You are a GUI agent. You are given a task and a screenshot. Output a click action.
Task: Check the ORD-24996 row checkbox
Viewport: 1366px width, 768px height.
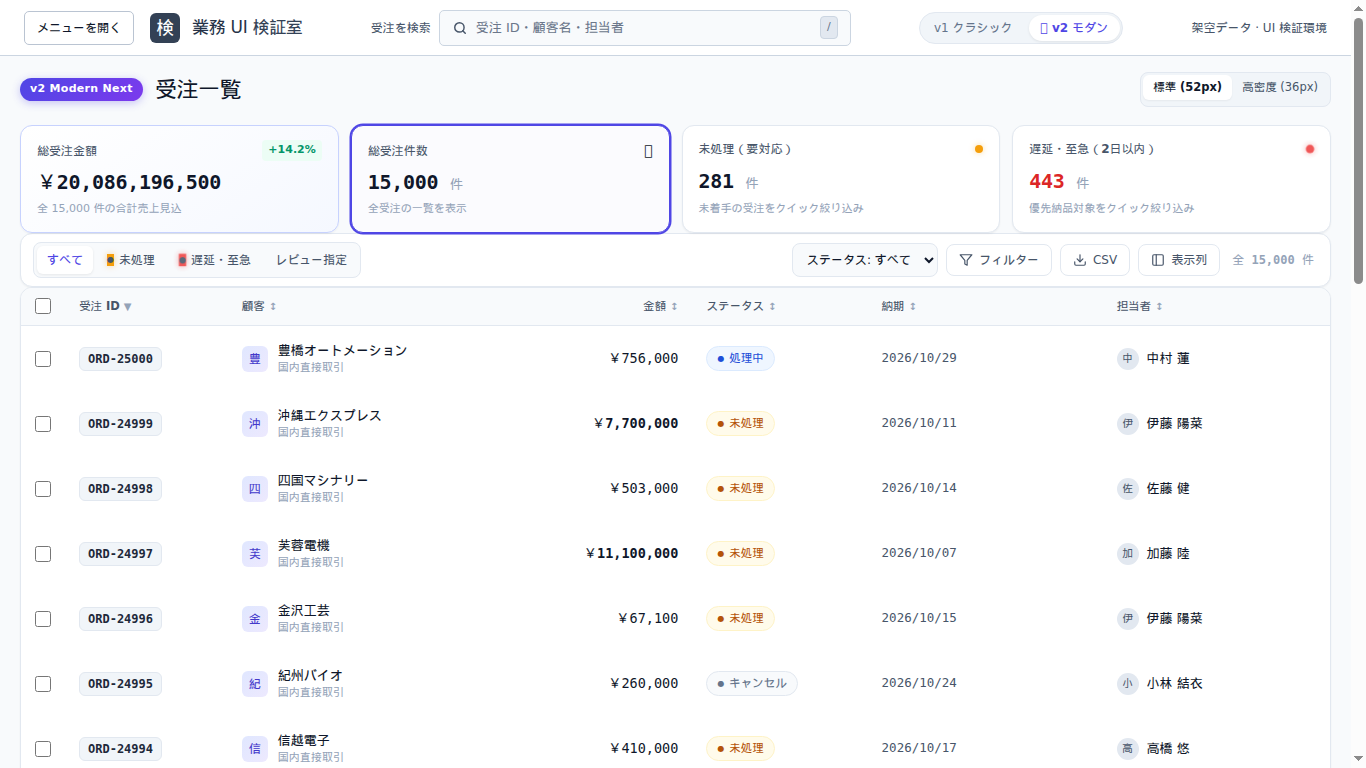pyautogui.click(x=43, y=619)
